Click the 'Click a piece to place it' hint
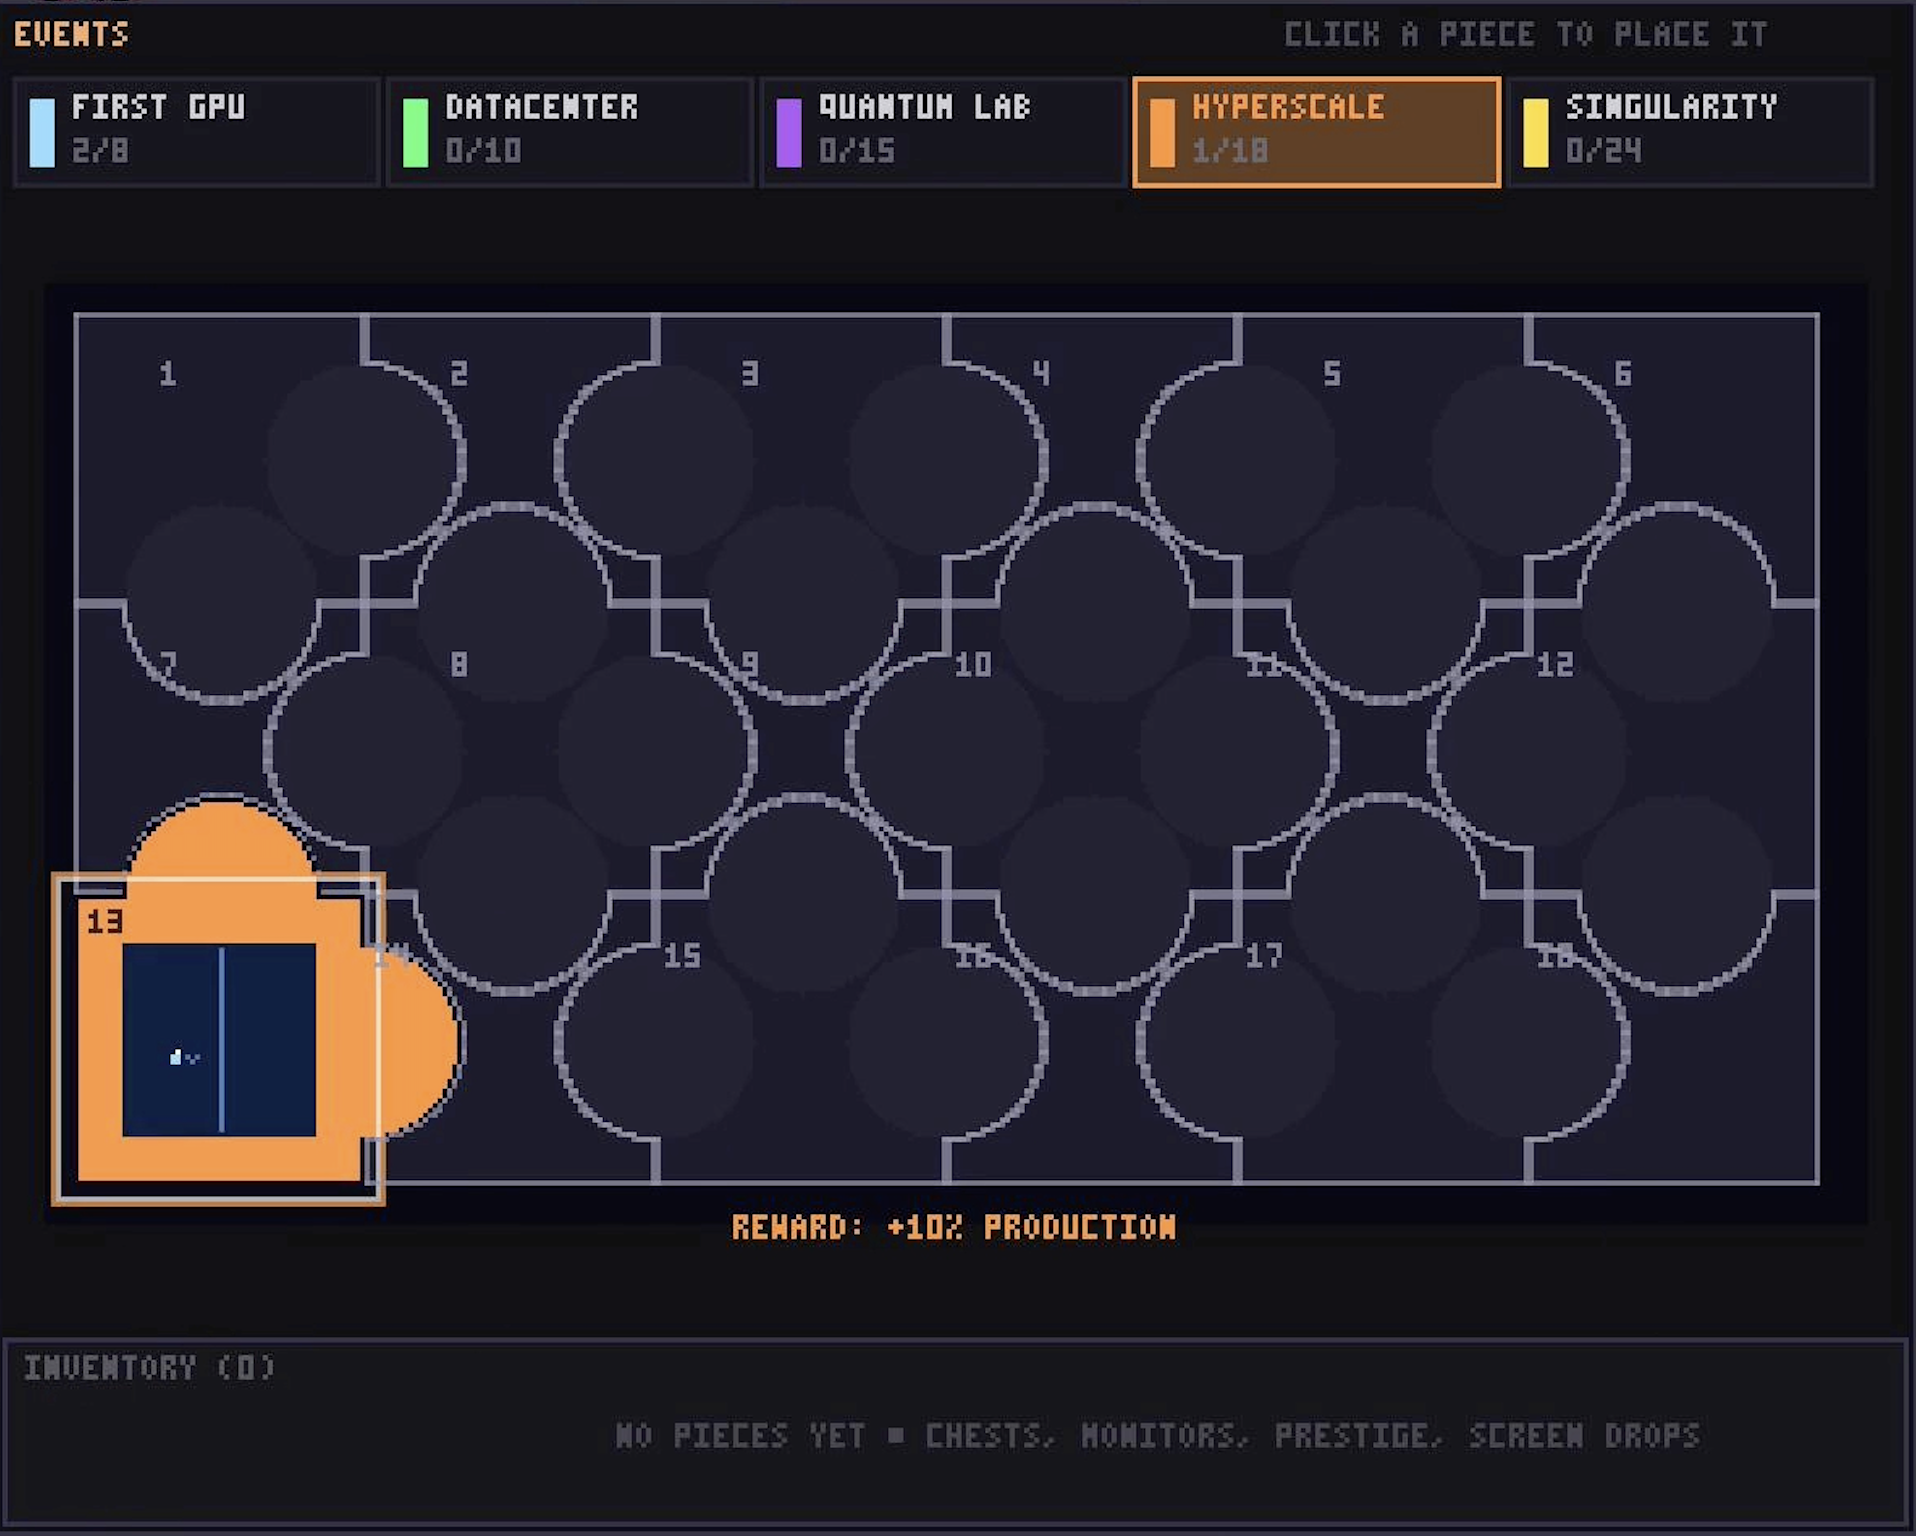The image size is (1916, 1536). (x=1526, y=34)
